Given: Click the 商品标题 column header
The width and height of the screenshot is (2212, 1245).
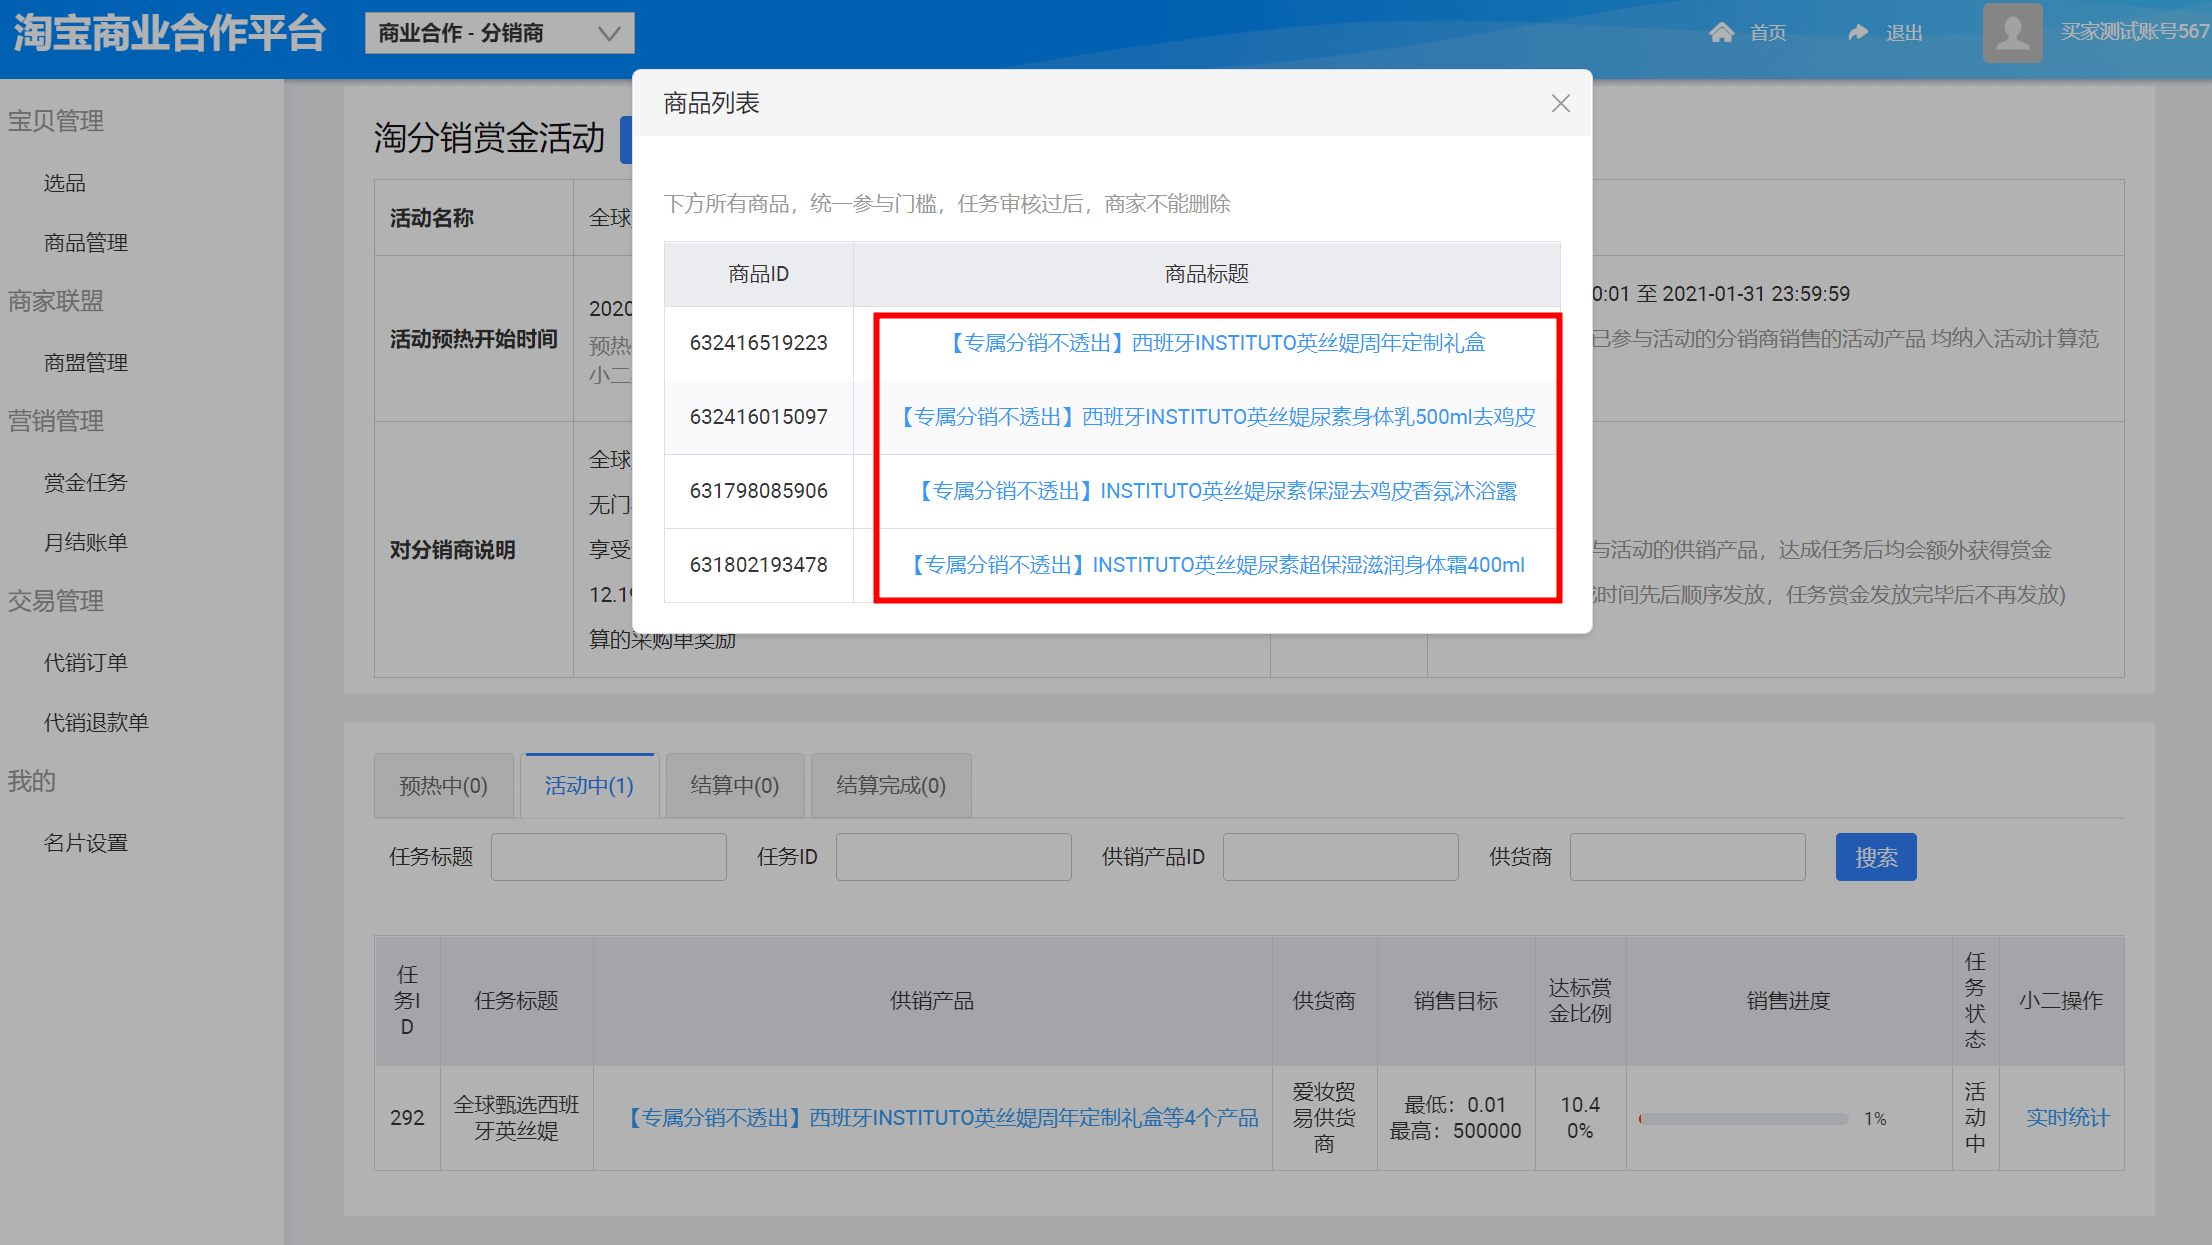Looking at the screenshot, I should [x=1207, y=274].
